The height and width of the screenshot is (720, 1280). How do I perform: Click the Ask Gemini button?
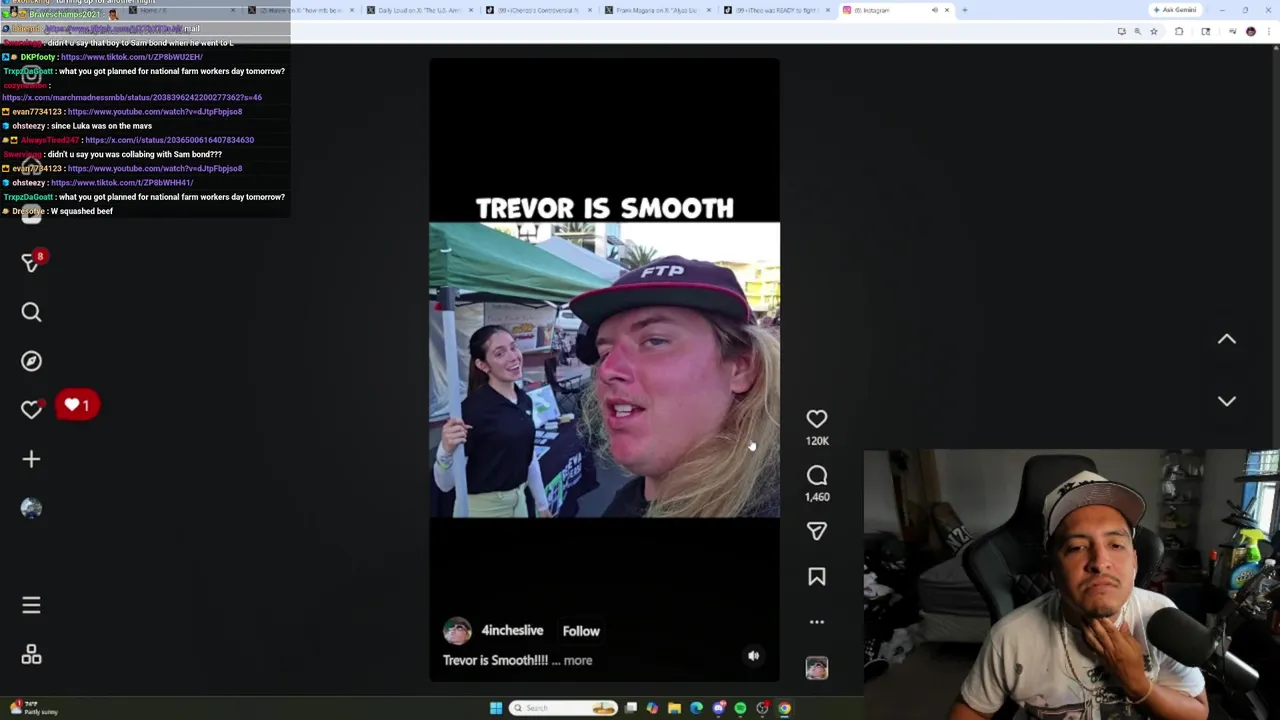(x=1175, y=10)
